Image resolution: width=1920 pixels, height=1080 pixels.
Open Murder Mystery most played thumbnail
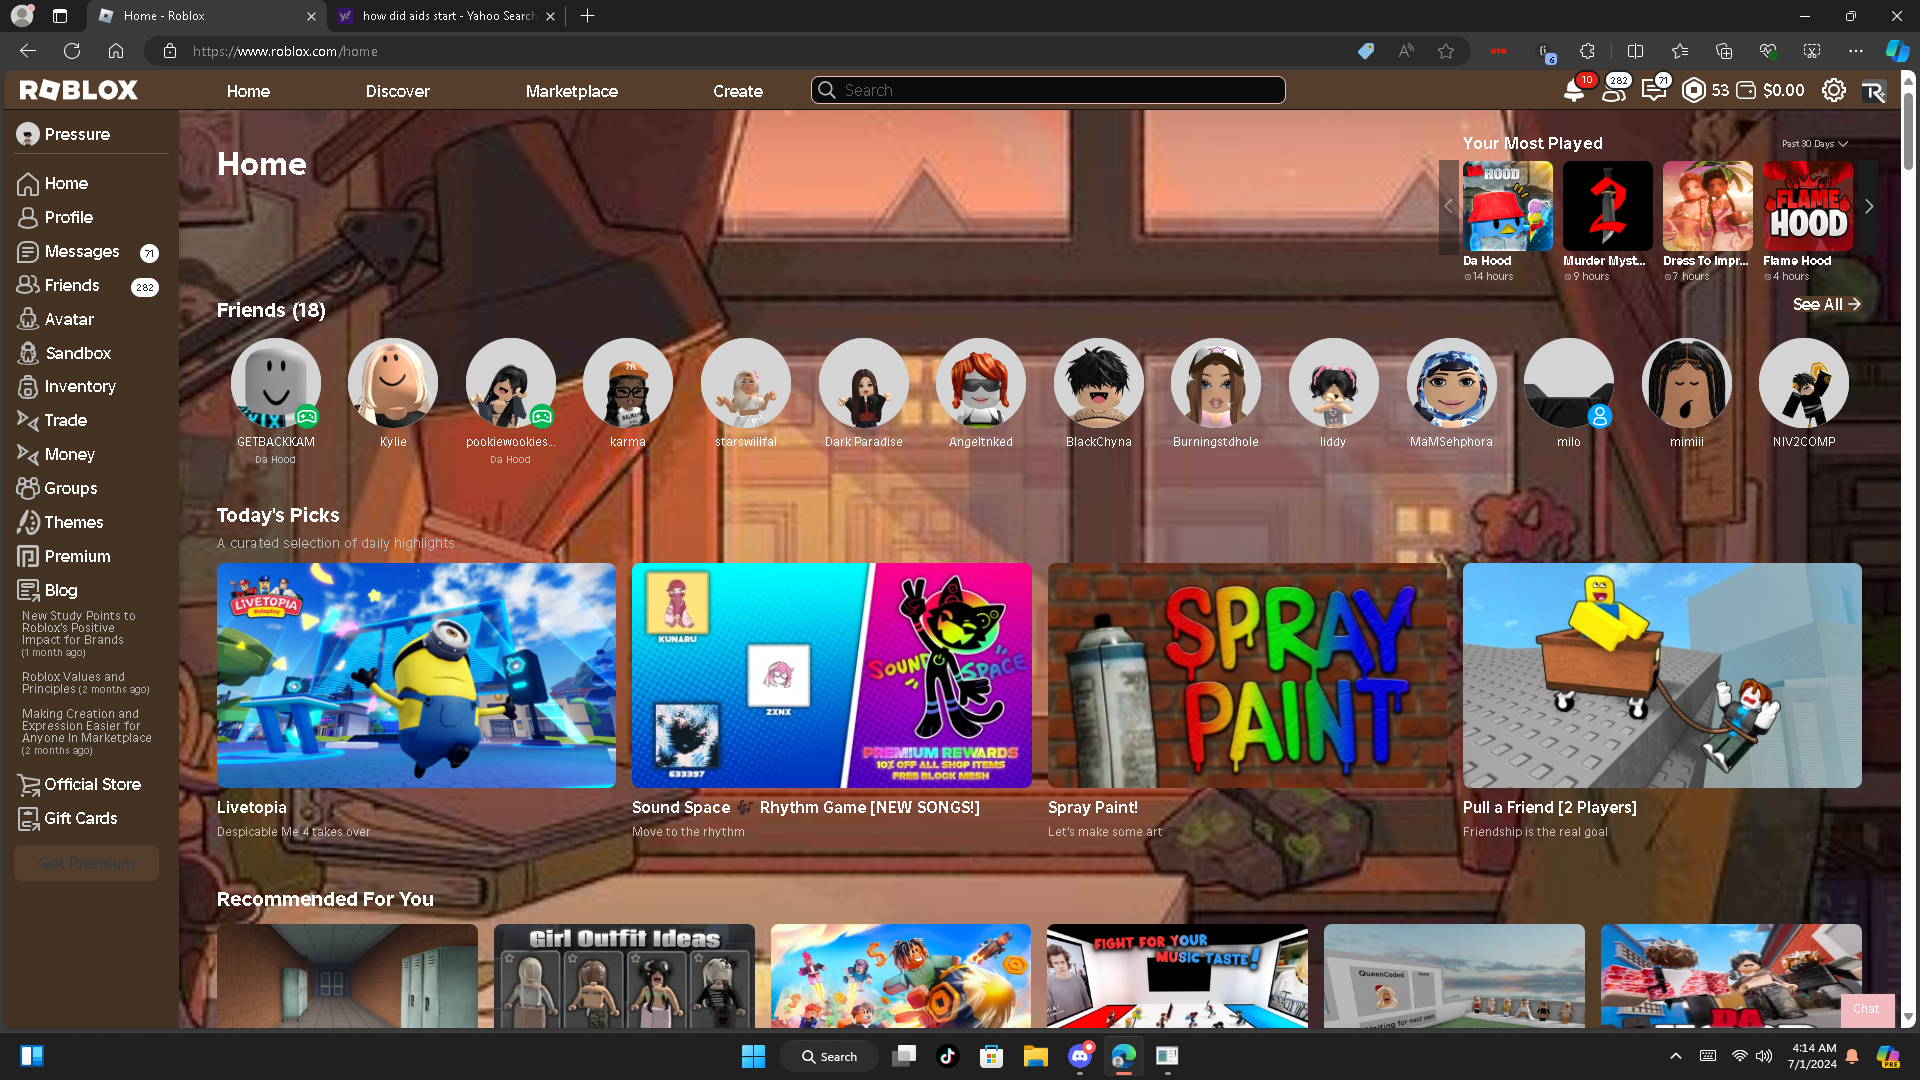(x=1608, y=206)
